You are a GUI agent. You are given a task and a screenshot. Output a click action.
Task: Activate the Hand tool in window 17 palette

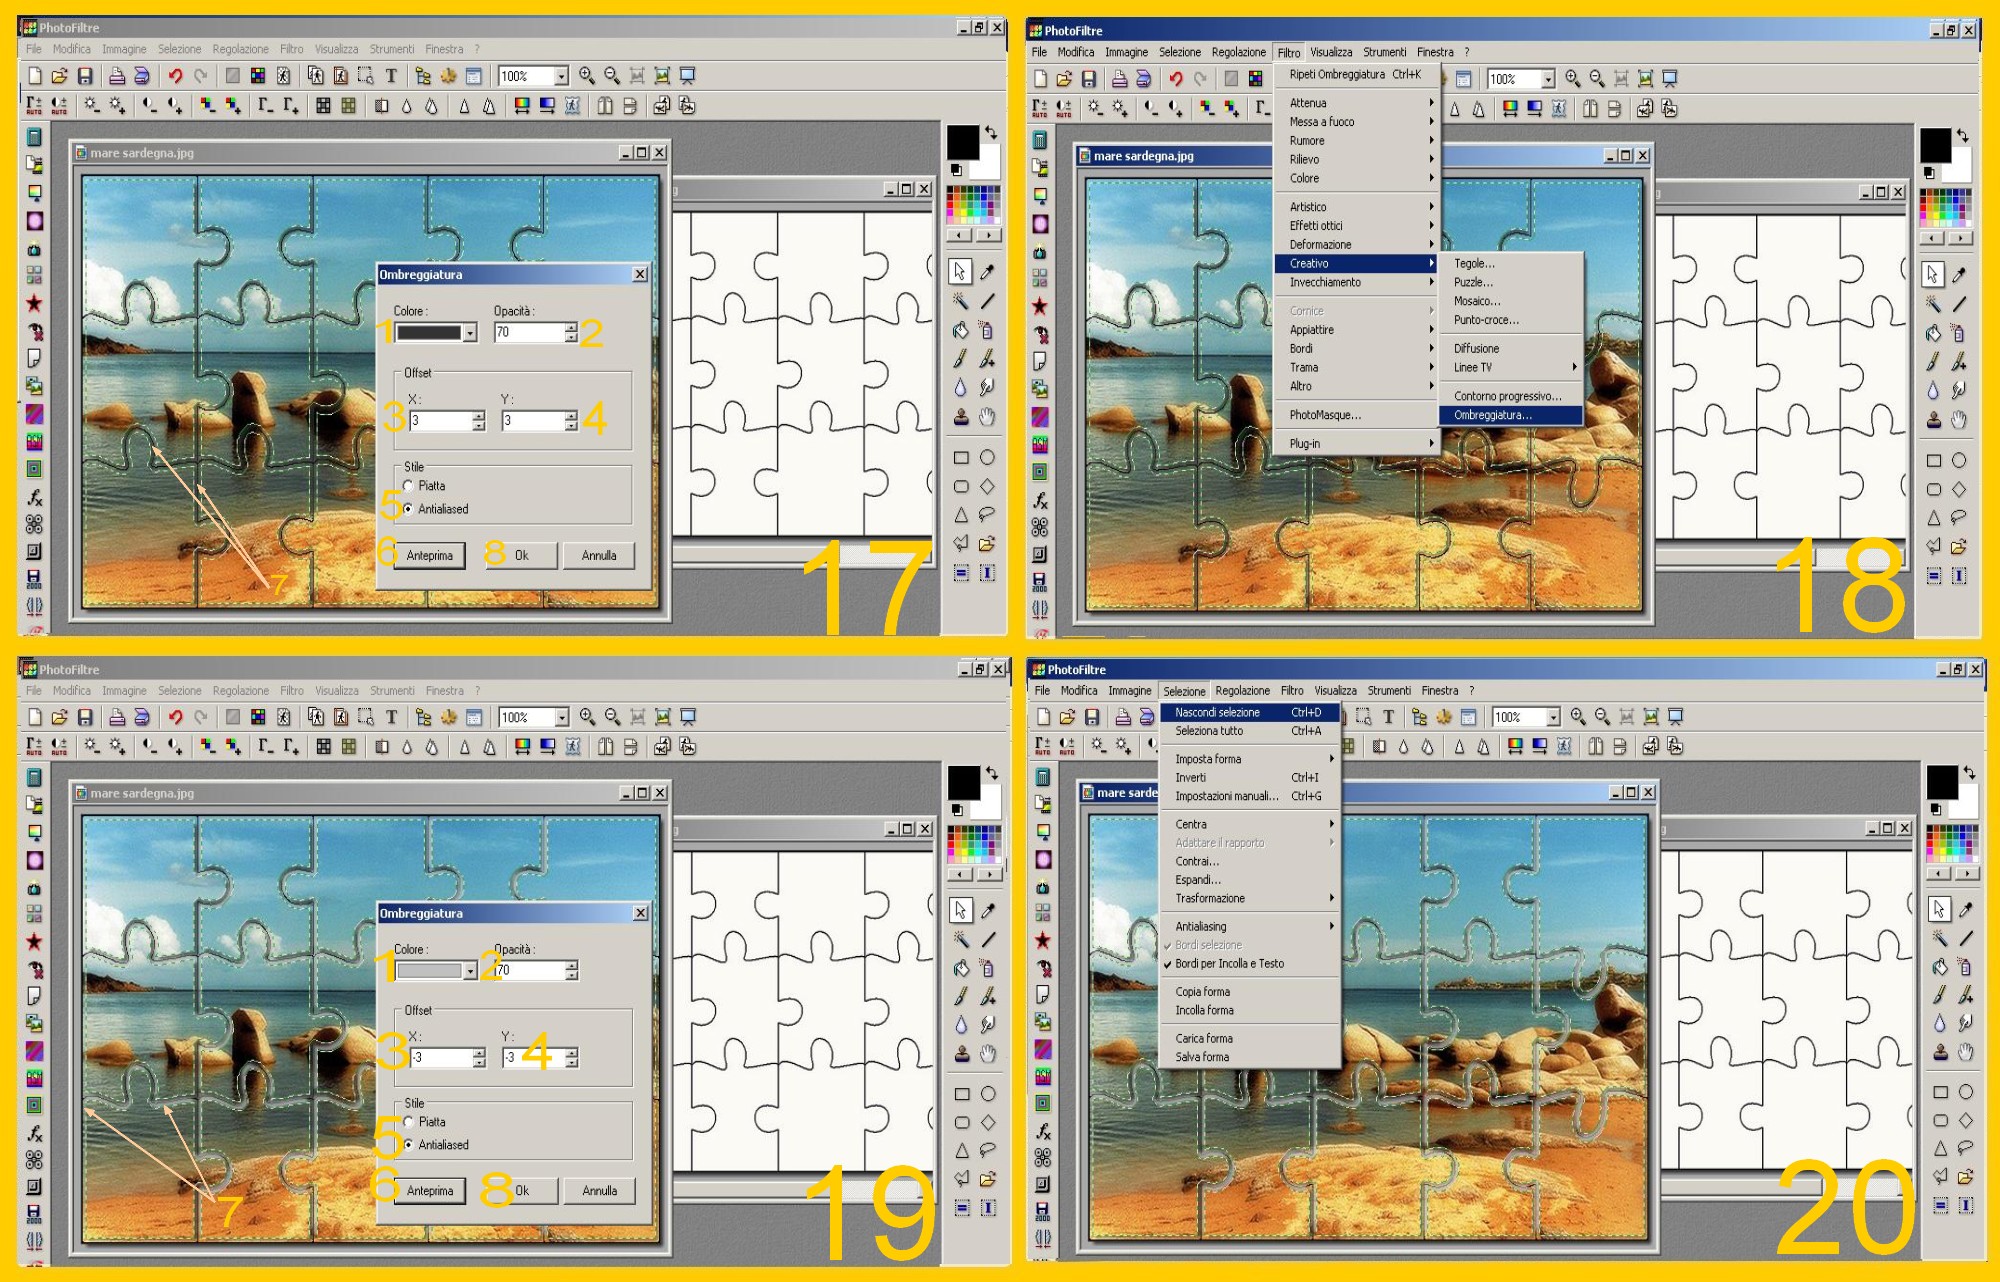[987, 416]
